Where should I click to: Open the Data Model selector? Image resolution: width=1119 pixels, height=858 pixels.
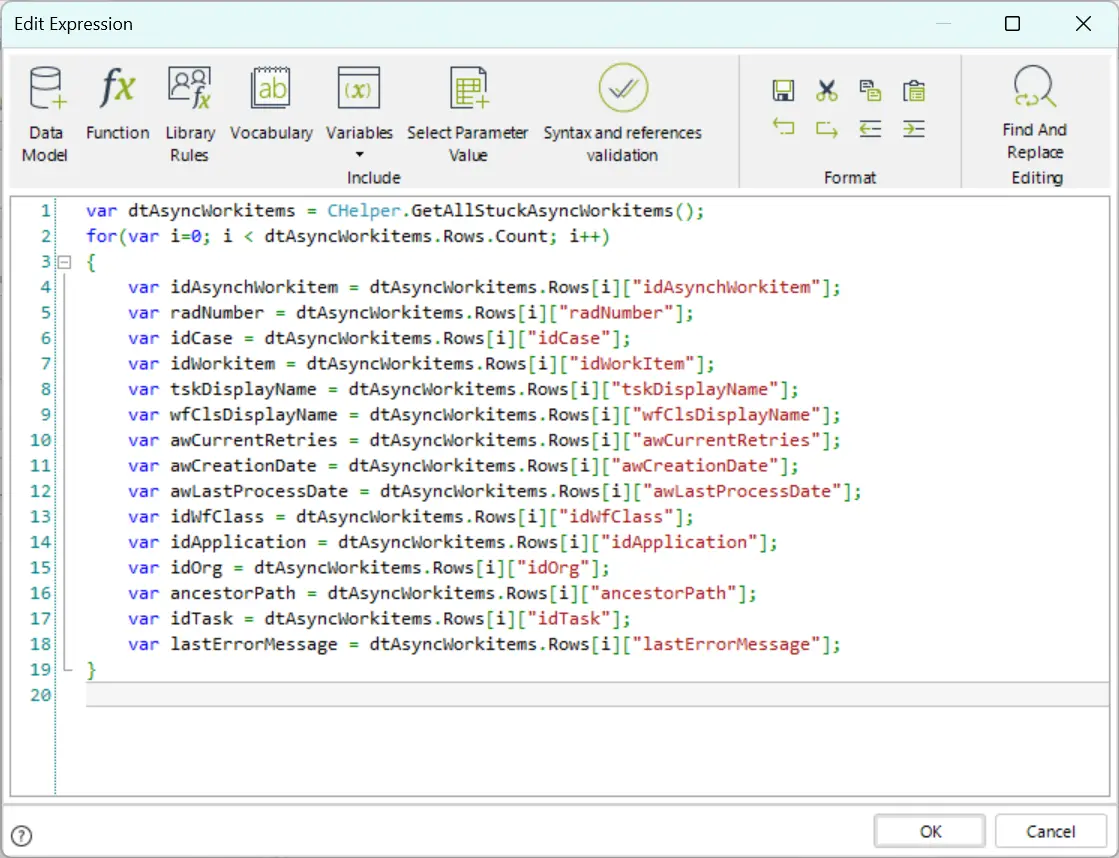[46, 114]
